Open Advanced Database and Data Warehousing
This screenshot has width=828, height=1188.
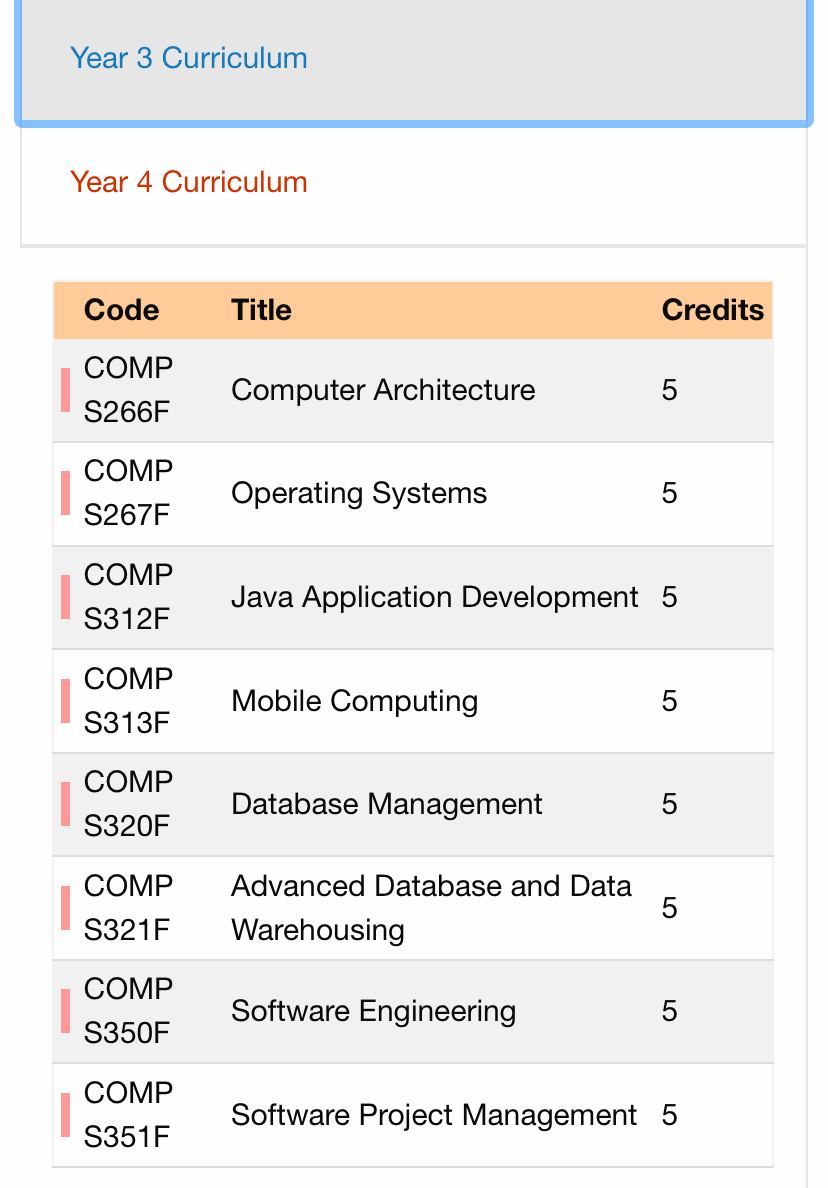click(431, 908)
